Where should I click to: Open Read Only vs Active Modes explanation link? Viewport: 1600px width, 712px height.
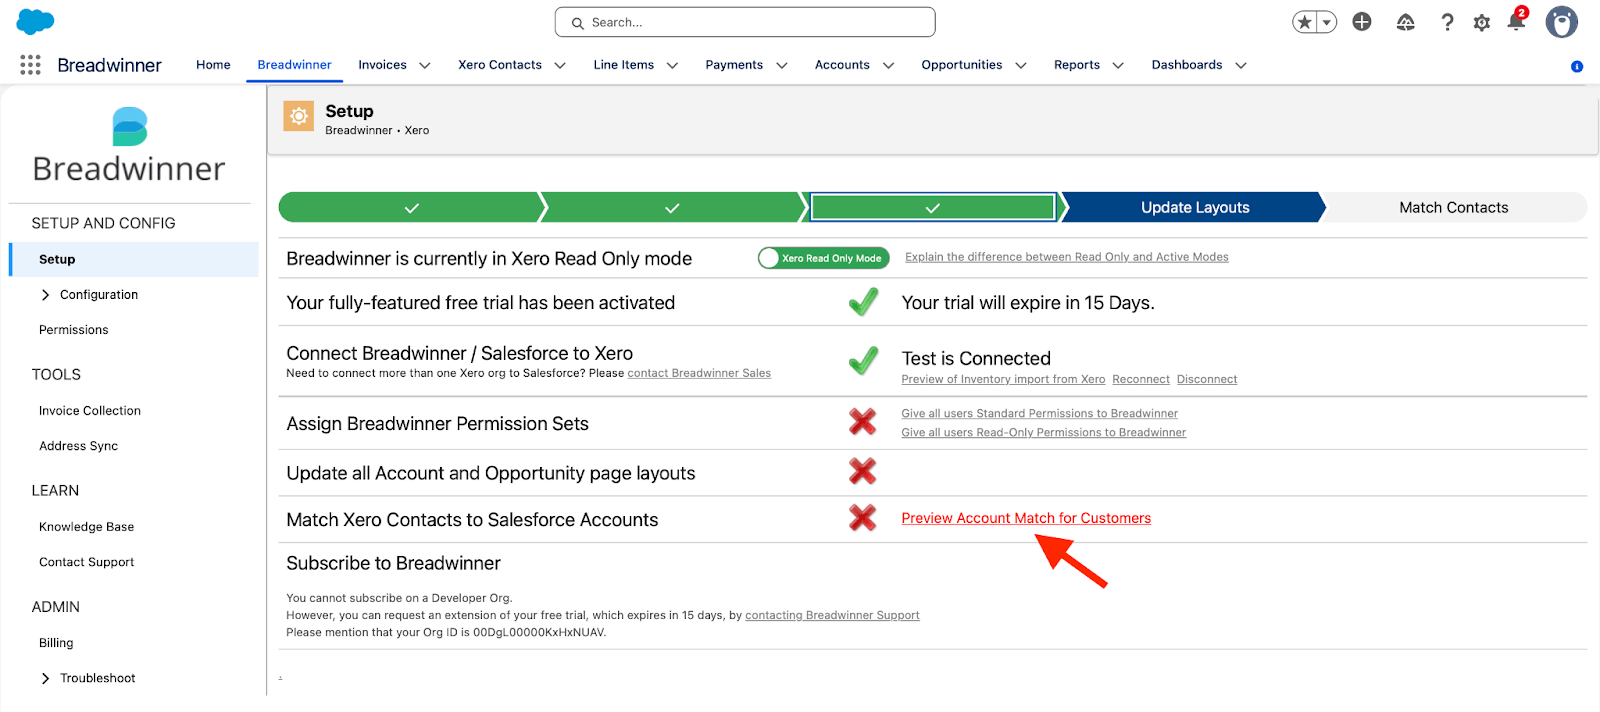(1067, 257)
